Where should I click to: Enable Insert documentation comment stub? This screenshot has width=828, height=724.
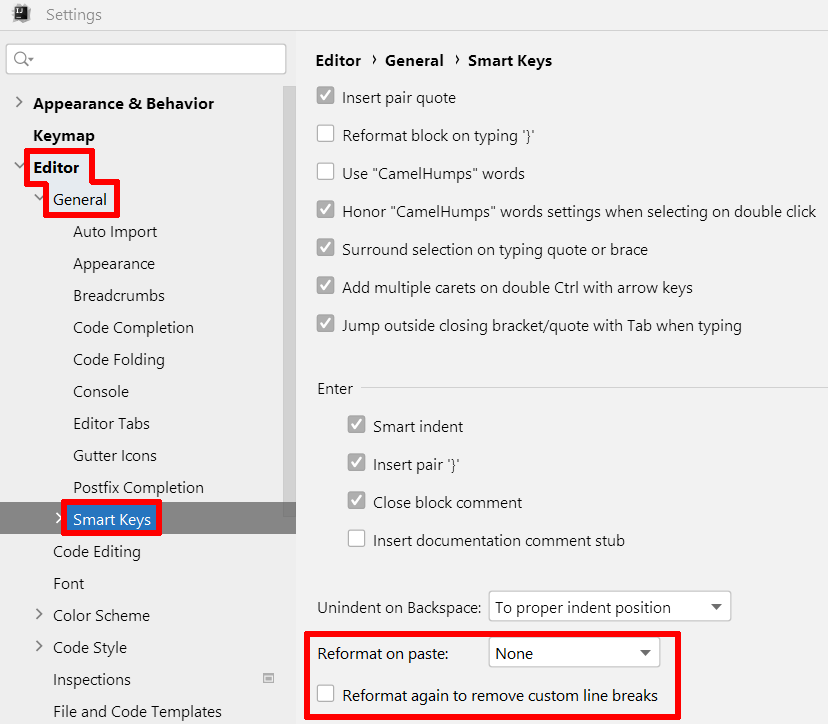(x=356, y=538)
